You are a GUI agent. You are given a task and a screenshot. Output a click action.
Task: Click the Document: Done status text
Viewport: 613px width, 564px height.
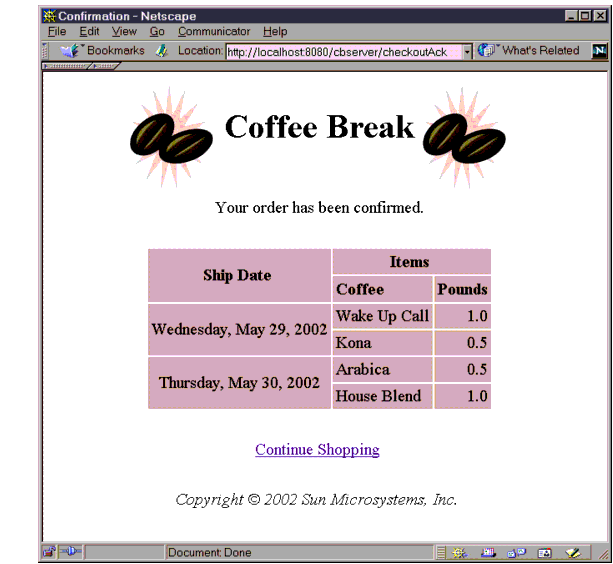[209, 552]
